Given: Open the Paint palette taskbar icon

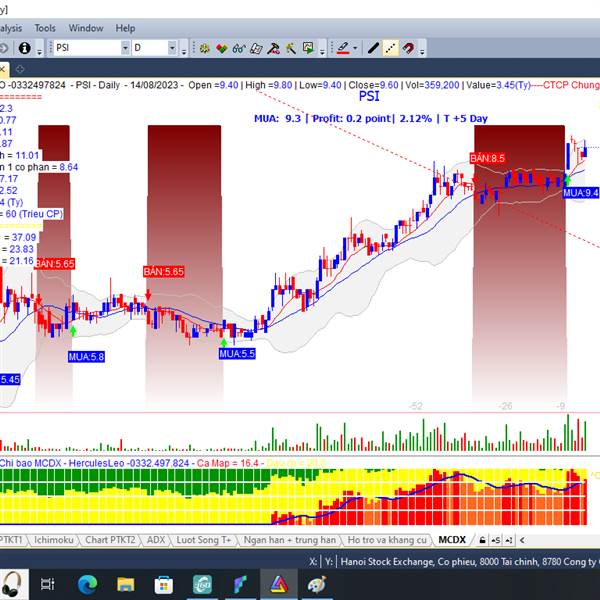Looking at the screenshot, I should tap(317, 585).
